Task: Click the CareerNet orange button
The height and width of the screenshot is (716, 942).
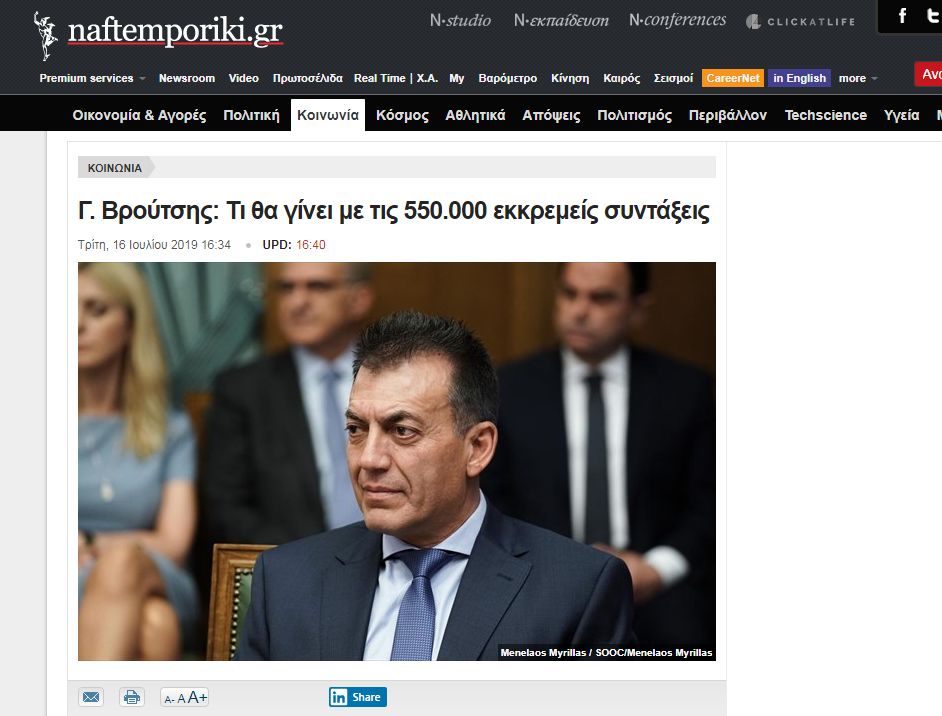Action: pos(732,78)
